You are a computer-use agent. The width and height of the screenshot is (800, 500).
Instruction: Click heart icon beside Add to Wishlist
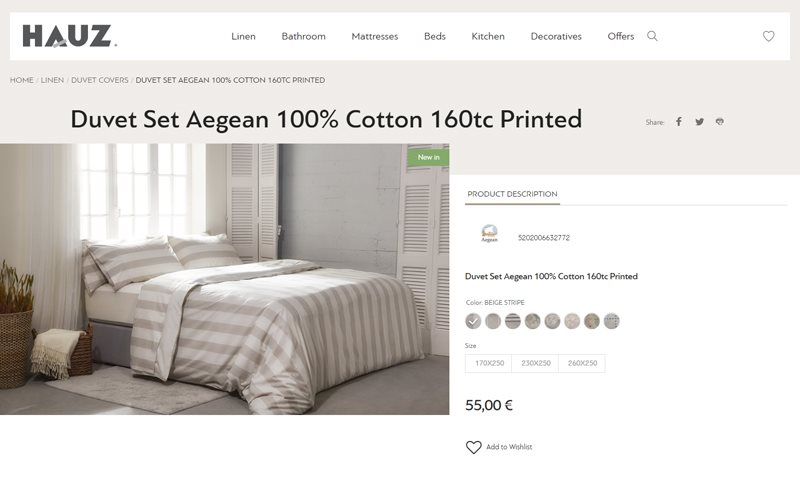473,447
